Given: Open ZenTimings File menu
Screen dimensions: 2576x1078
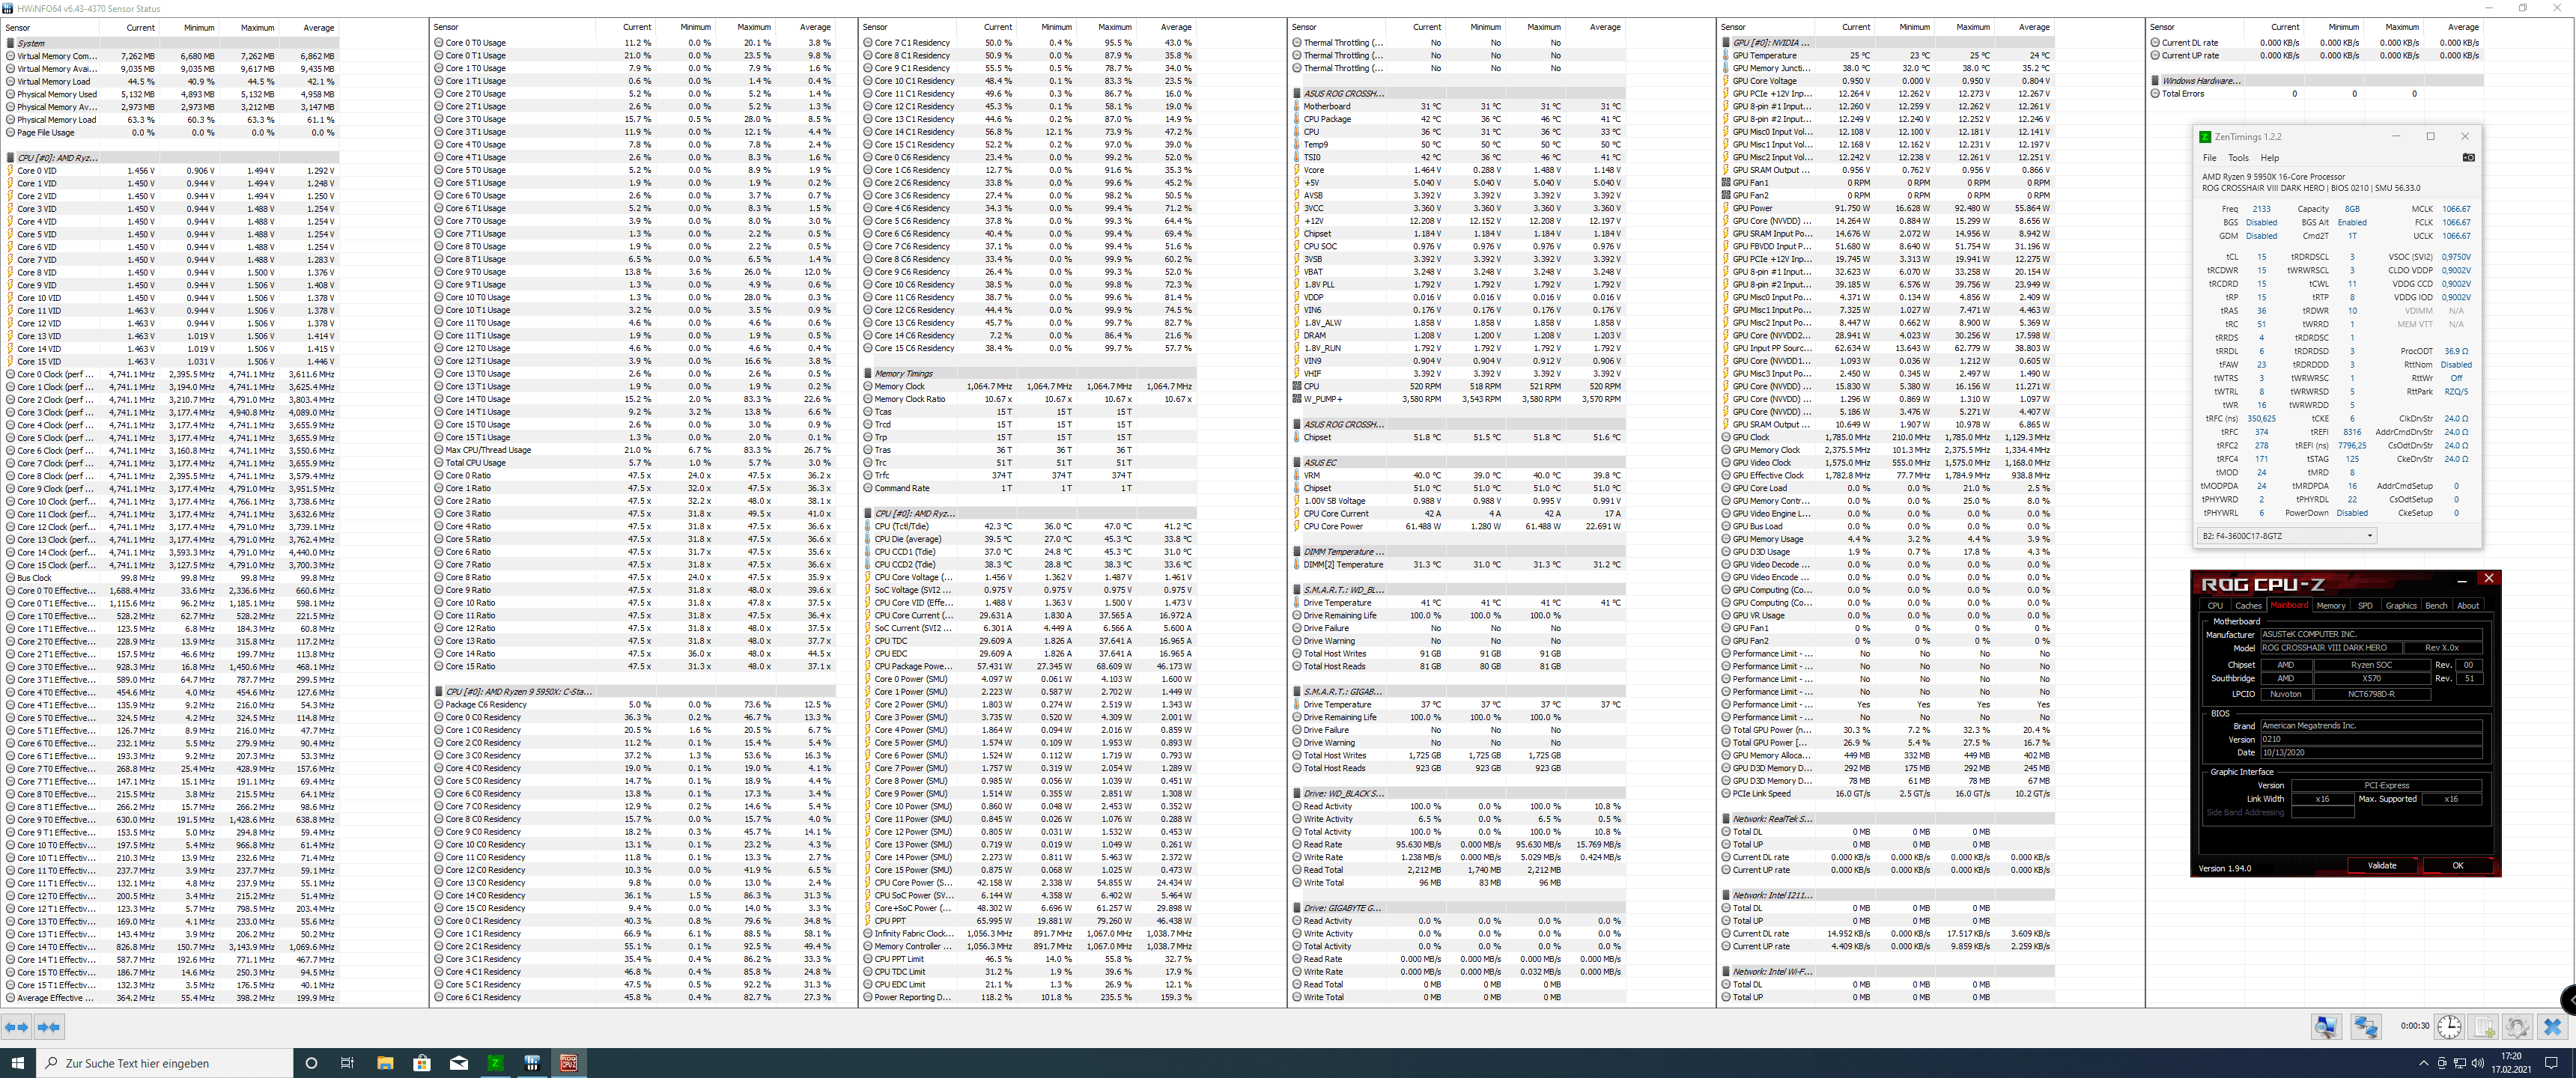Looking at the screenshot, I should coord(2209,157).
